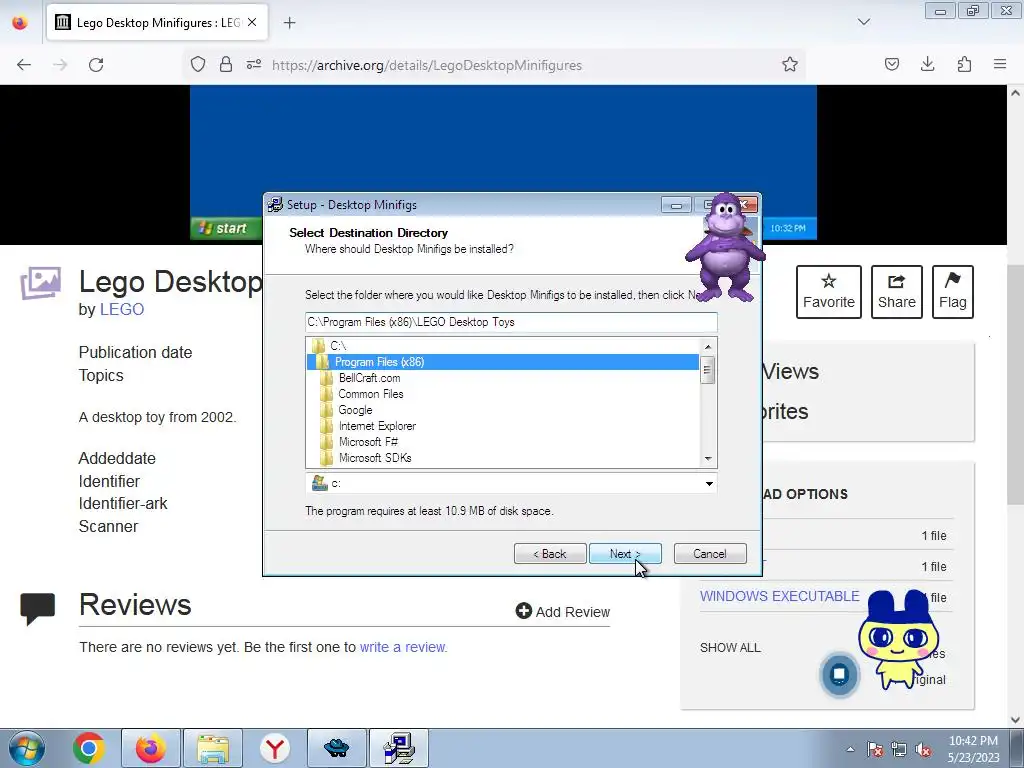Select the C:\ root folder
1024x768 pixels.
coord(338,345)
